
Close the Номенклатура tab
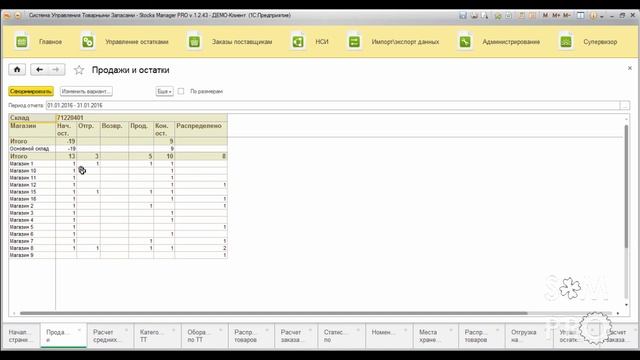[405, 330]
